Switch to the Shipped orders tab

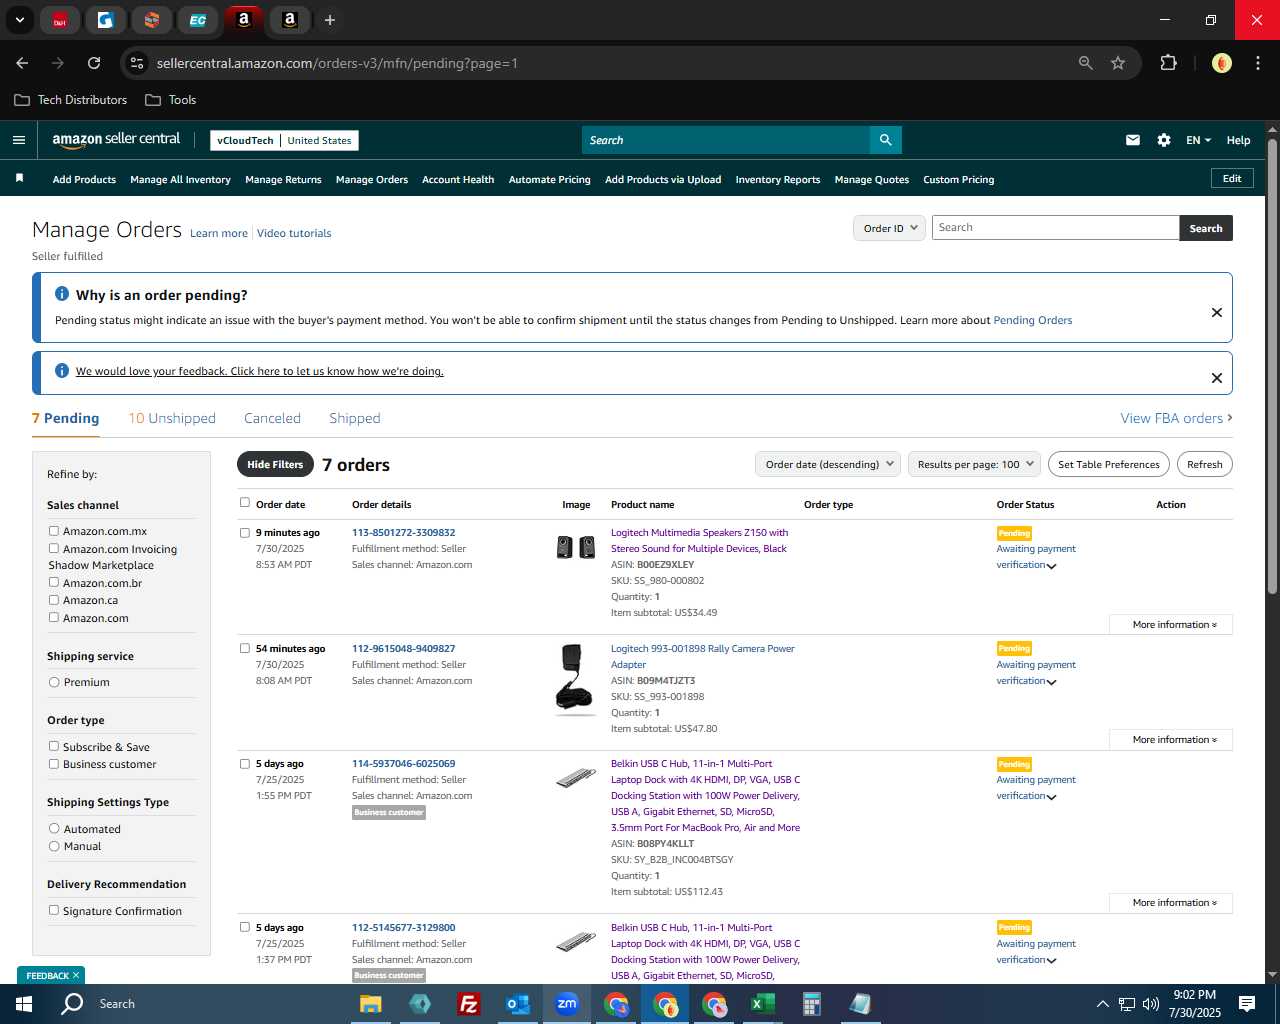tap(355, 418)
